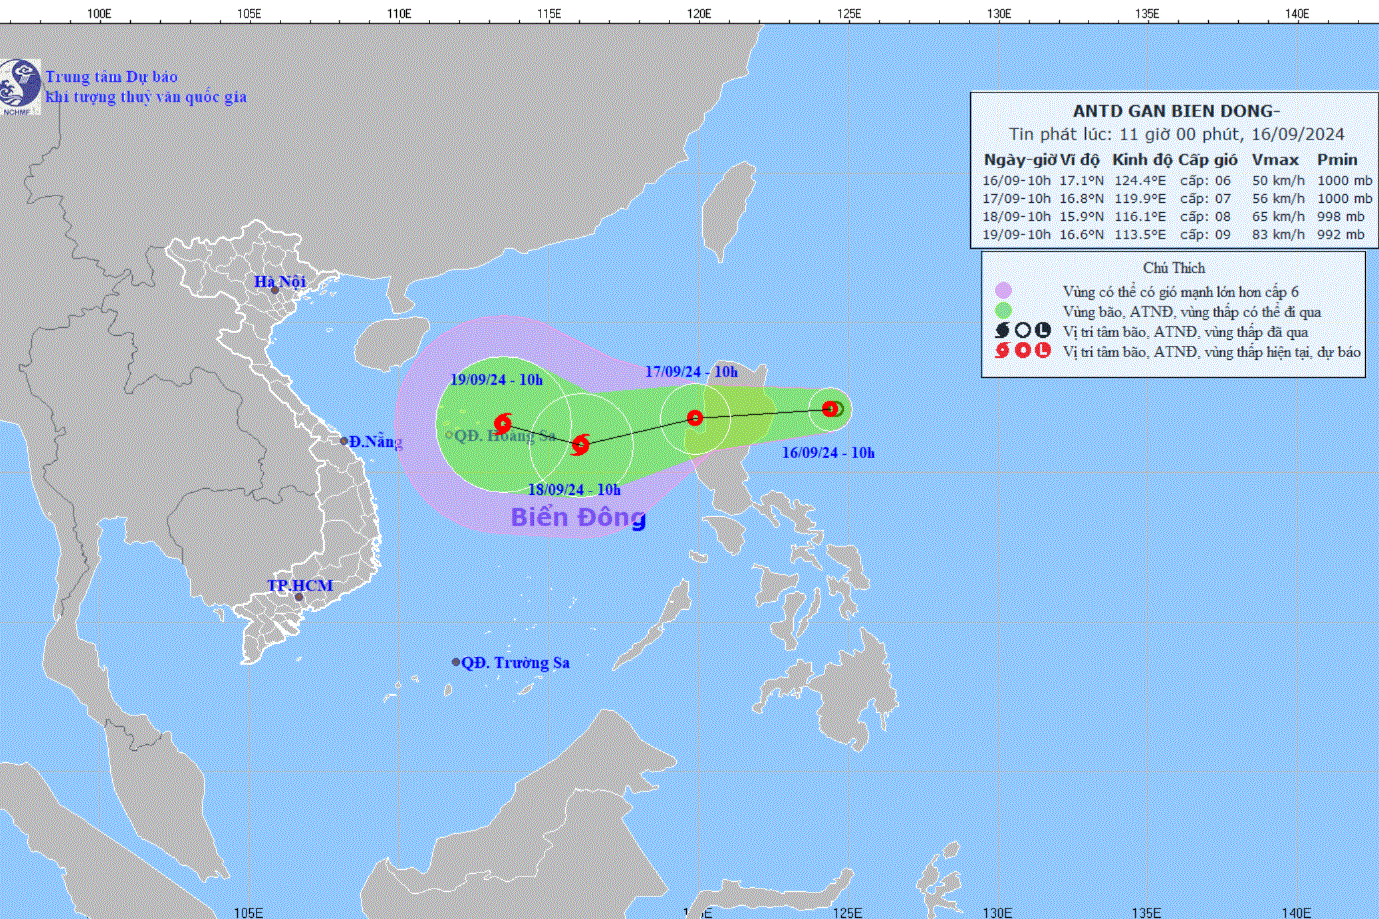This screenshot has width=1379, height=919.
Task: Click the 'Pmin' column header
Action: (1337, 160)
